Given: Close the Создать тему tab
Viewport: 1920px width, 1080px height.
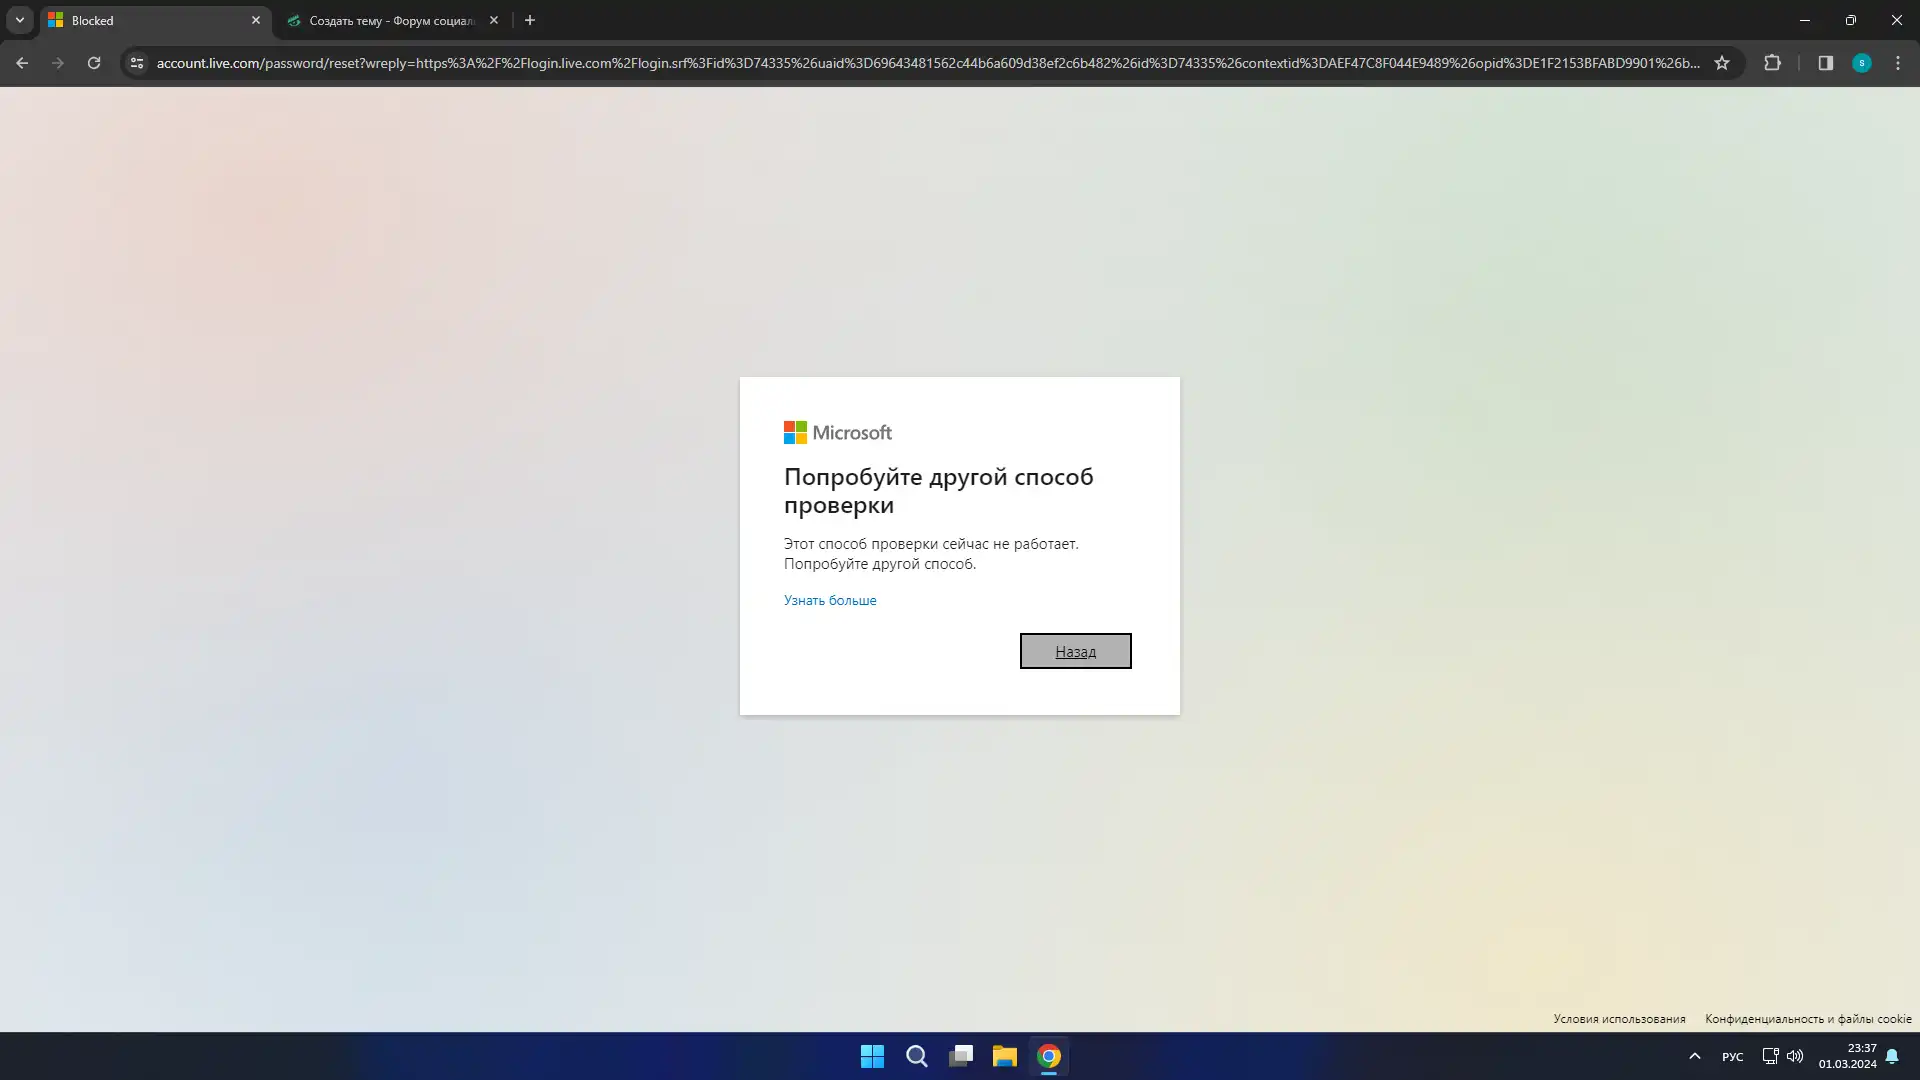Looking at the screenshot, I should tap(494, 20).
